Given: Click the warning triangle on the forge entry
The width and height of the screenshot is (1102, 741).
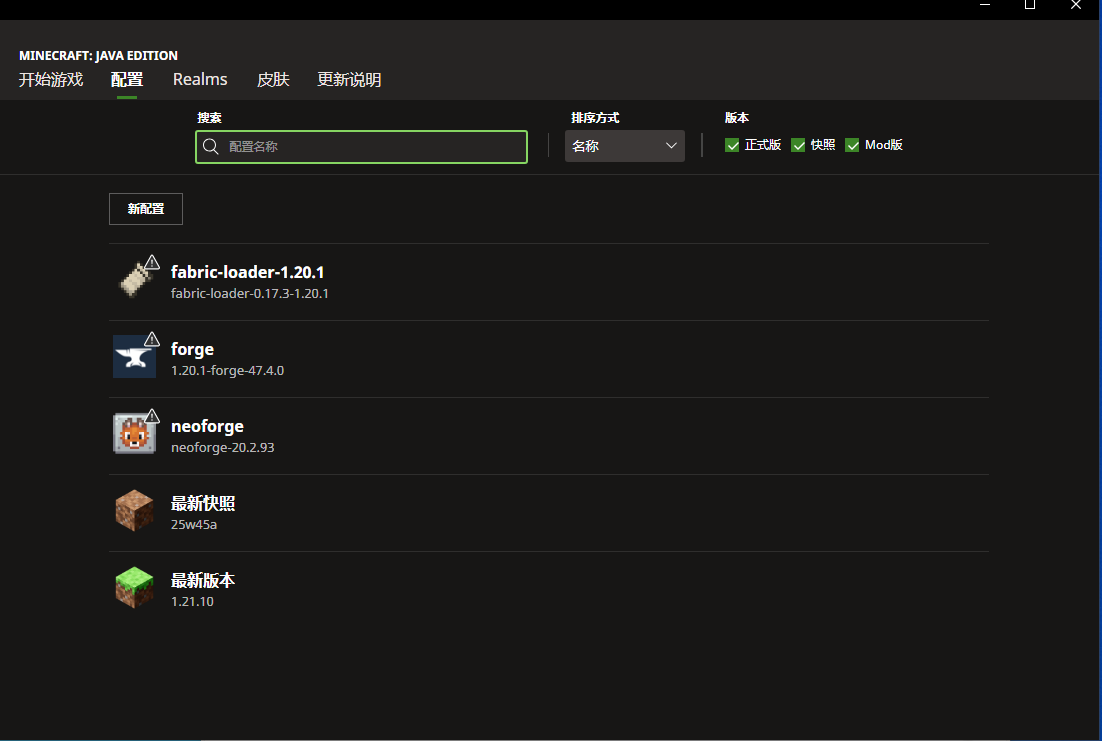Looking at the screenshot, I should [152, 337].
